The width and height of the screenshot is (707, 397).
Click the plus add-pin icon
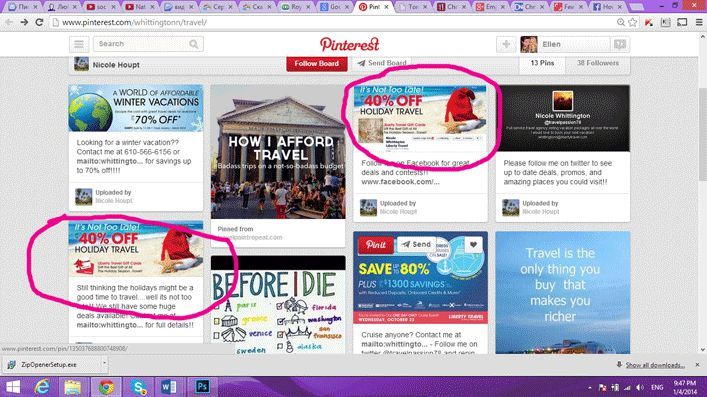click(x=506, y=44)
